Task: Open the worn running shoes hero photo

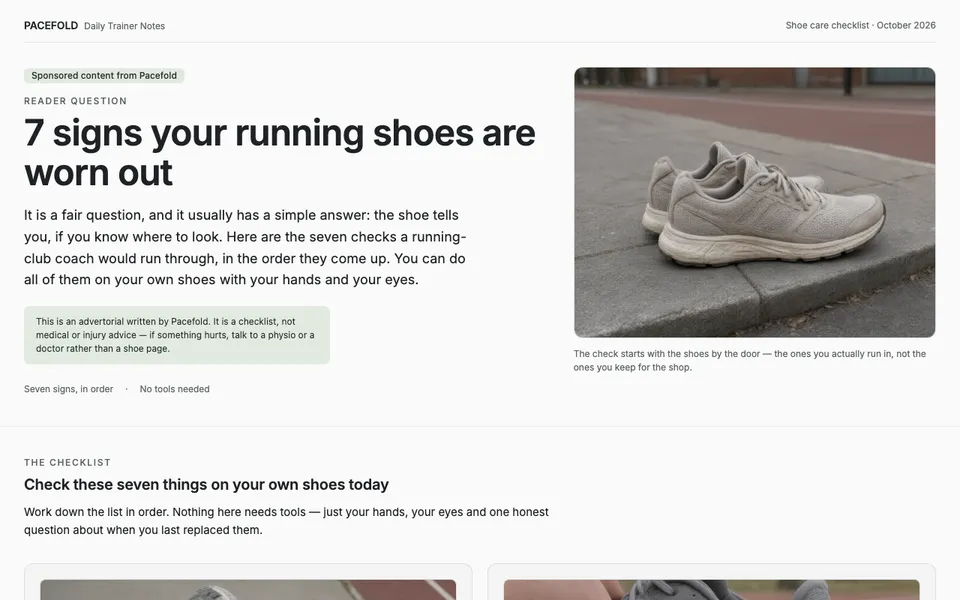Action: coord(754,202)
